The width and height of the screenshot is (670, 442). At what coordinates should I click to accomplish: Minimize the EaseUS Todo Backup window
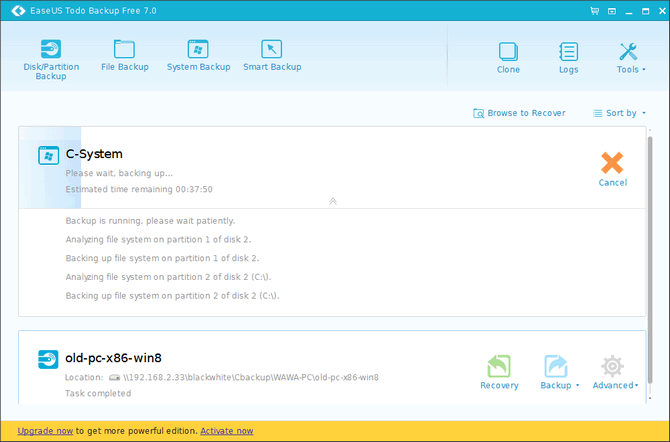[629, 12]
